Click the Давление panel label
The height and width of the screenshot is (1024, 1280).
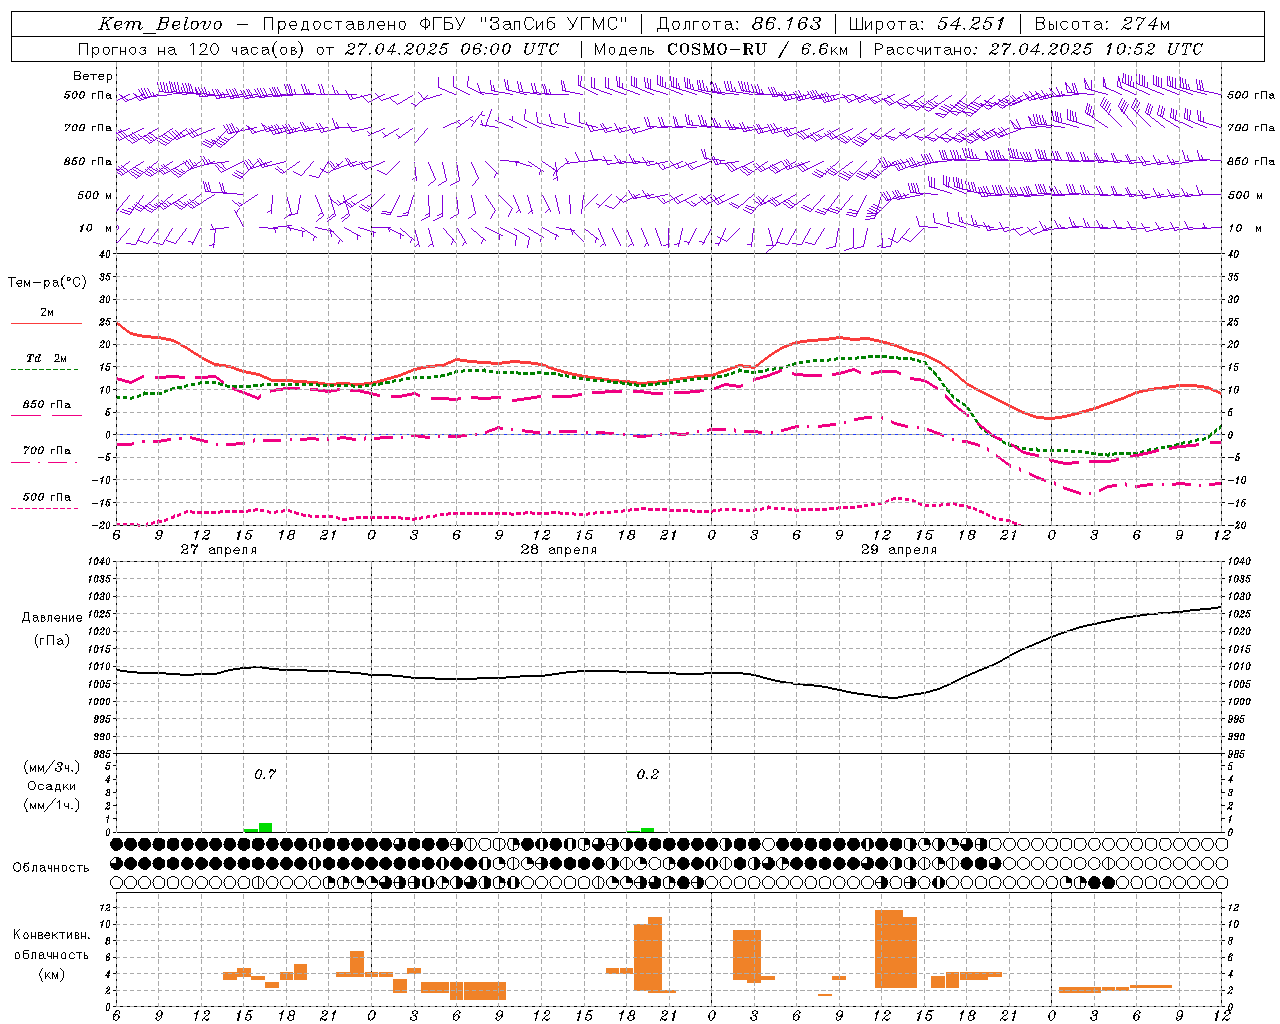[52, 618]
